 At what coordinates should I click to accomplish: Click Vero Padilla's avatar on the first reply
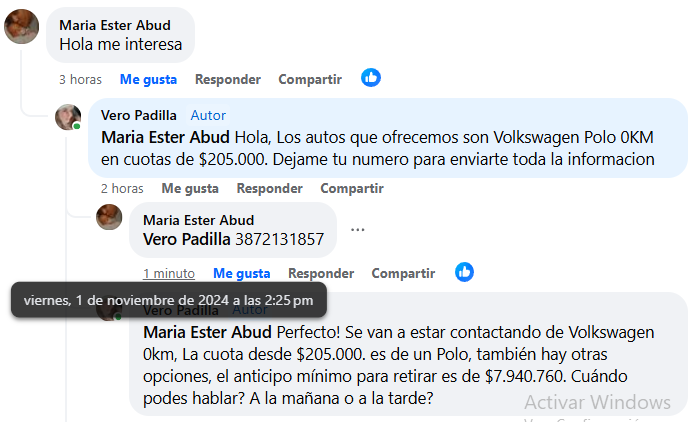(x=68, y=117)
